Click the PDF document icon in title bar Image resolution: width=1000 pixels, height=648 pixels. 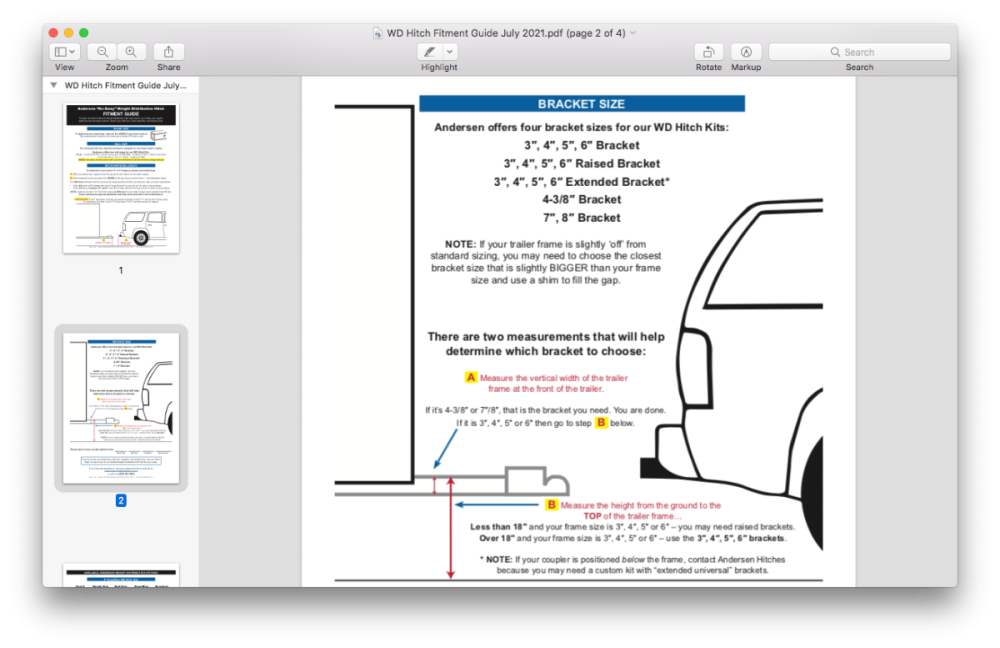tap(377, 33)
